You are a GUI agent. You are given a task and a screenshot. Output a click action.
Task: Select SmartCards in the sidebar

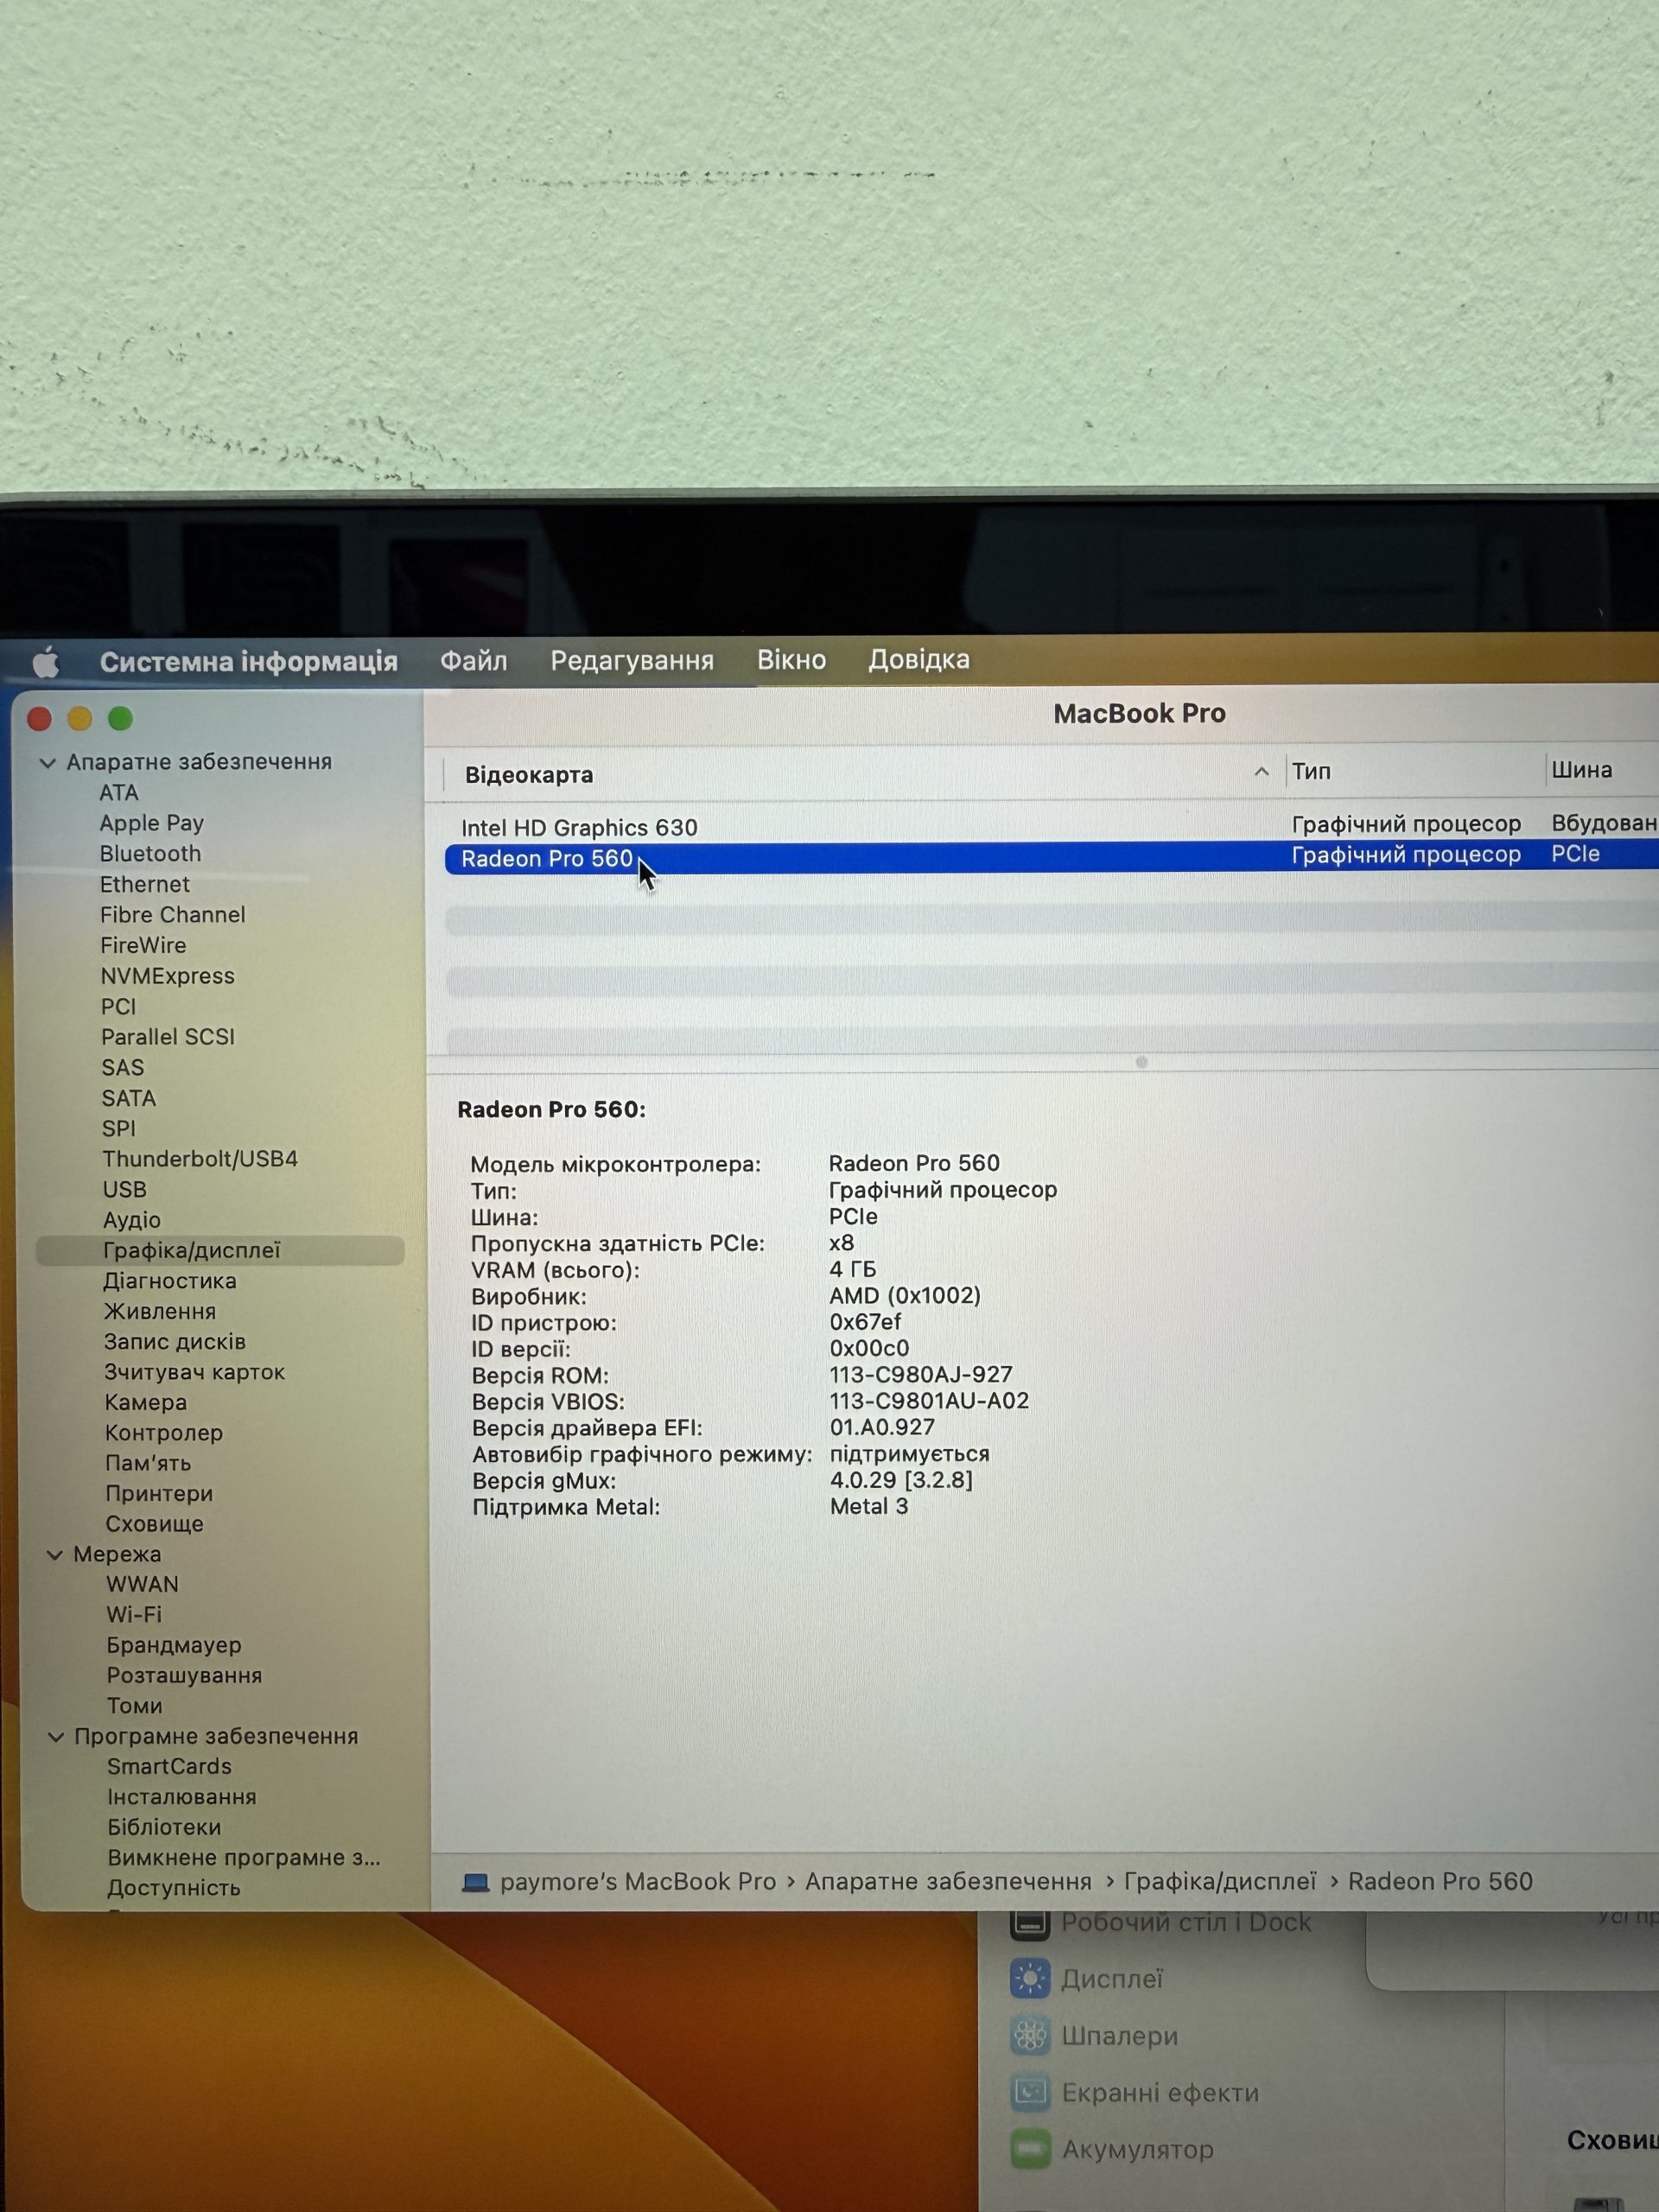(170, 1767)
